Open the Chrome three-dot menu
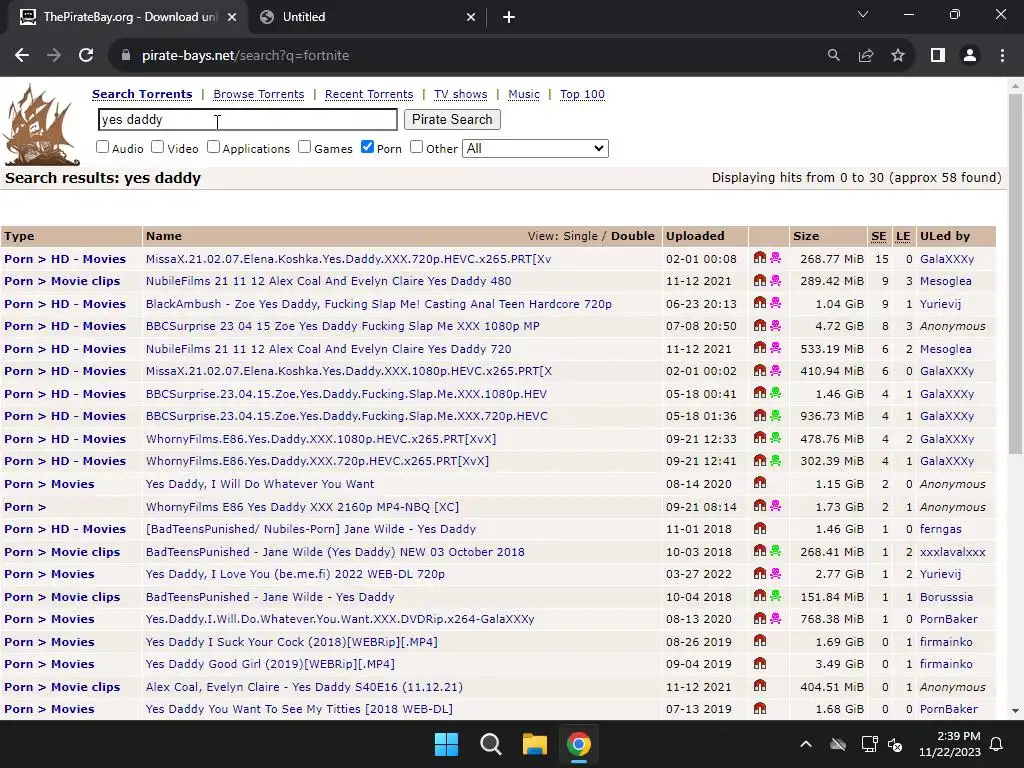This screenshot has height=768, width=1024. click(1002, 56)
